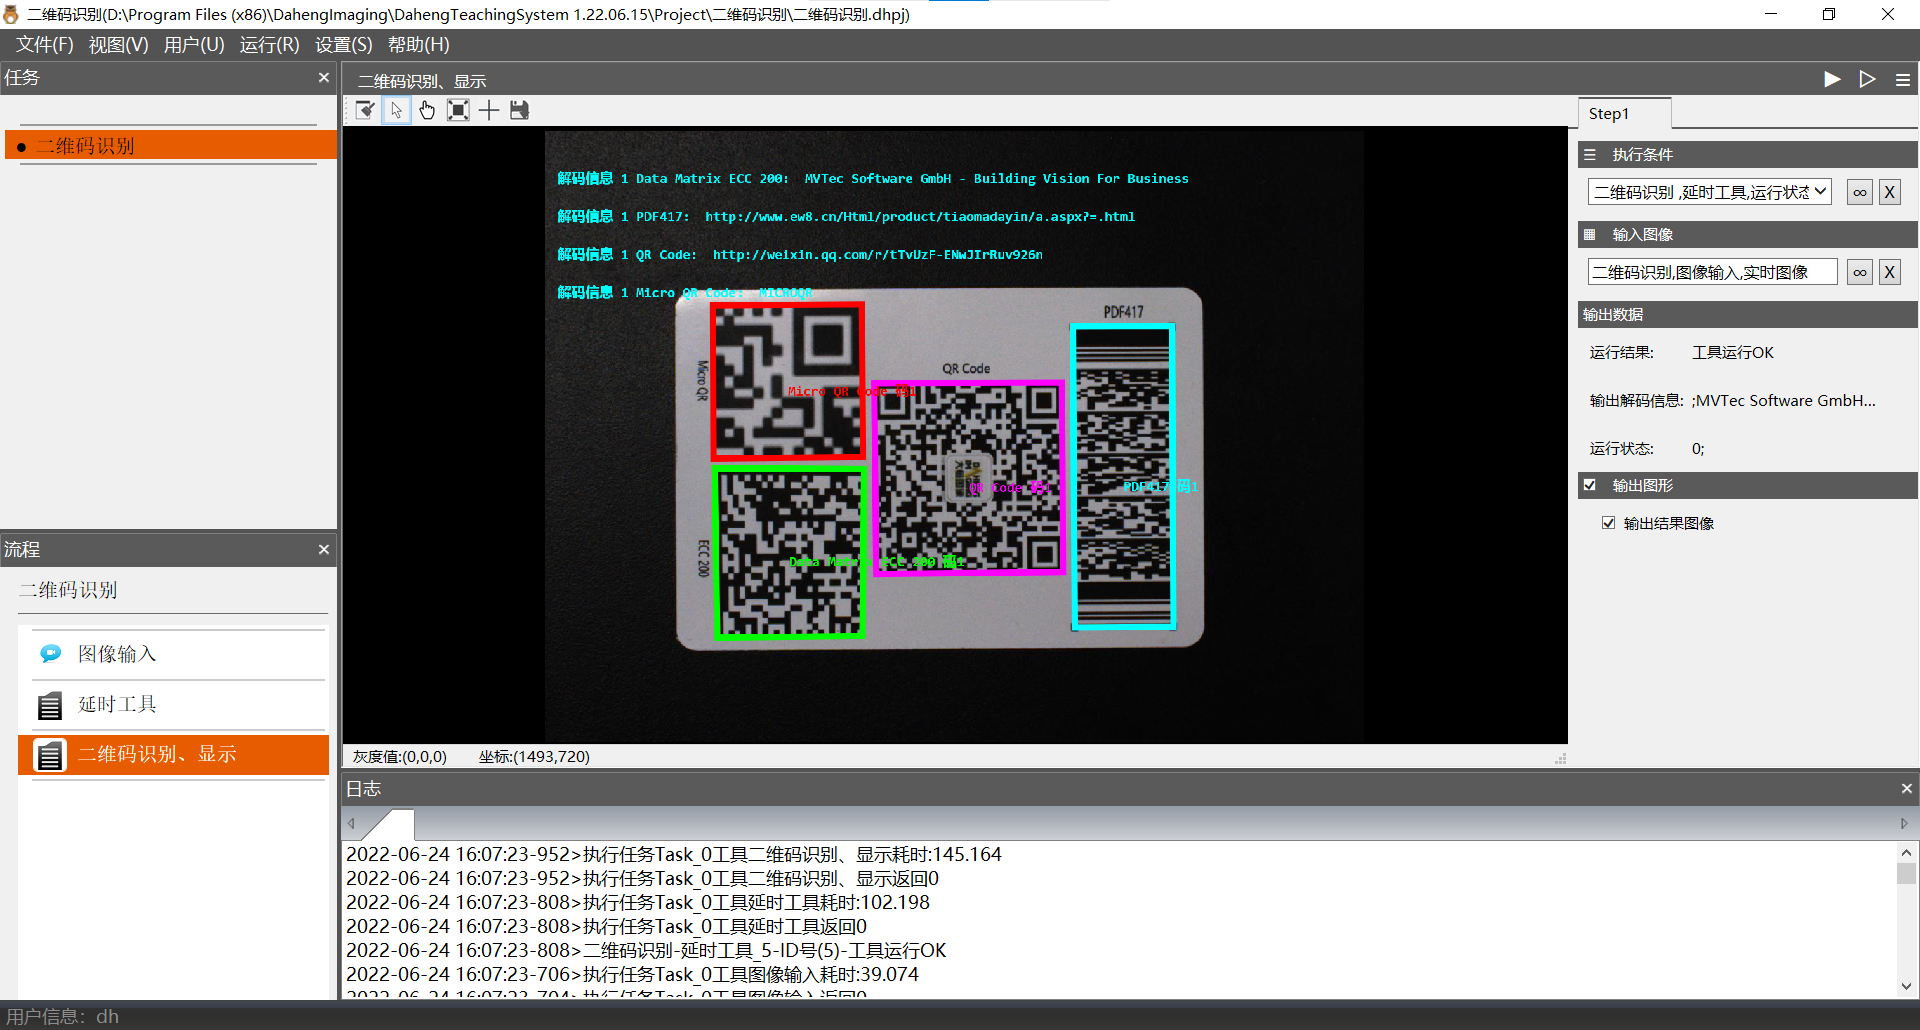Viewport: 1920px width, 1030px height.
Task: Open the 用户(U) menu
Action: [x=194, y=45]
